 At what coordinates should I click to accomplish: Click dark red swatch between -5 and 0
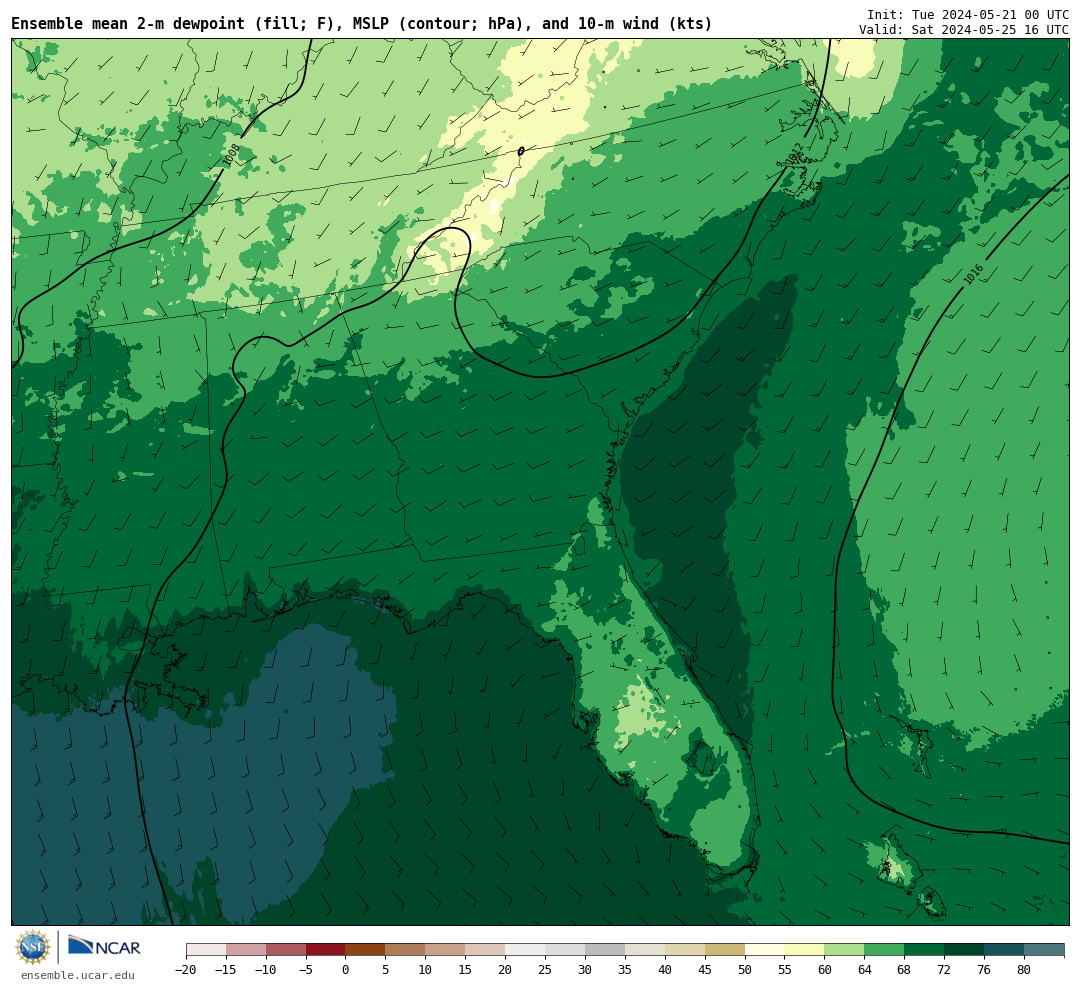(x=326, y=950)
